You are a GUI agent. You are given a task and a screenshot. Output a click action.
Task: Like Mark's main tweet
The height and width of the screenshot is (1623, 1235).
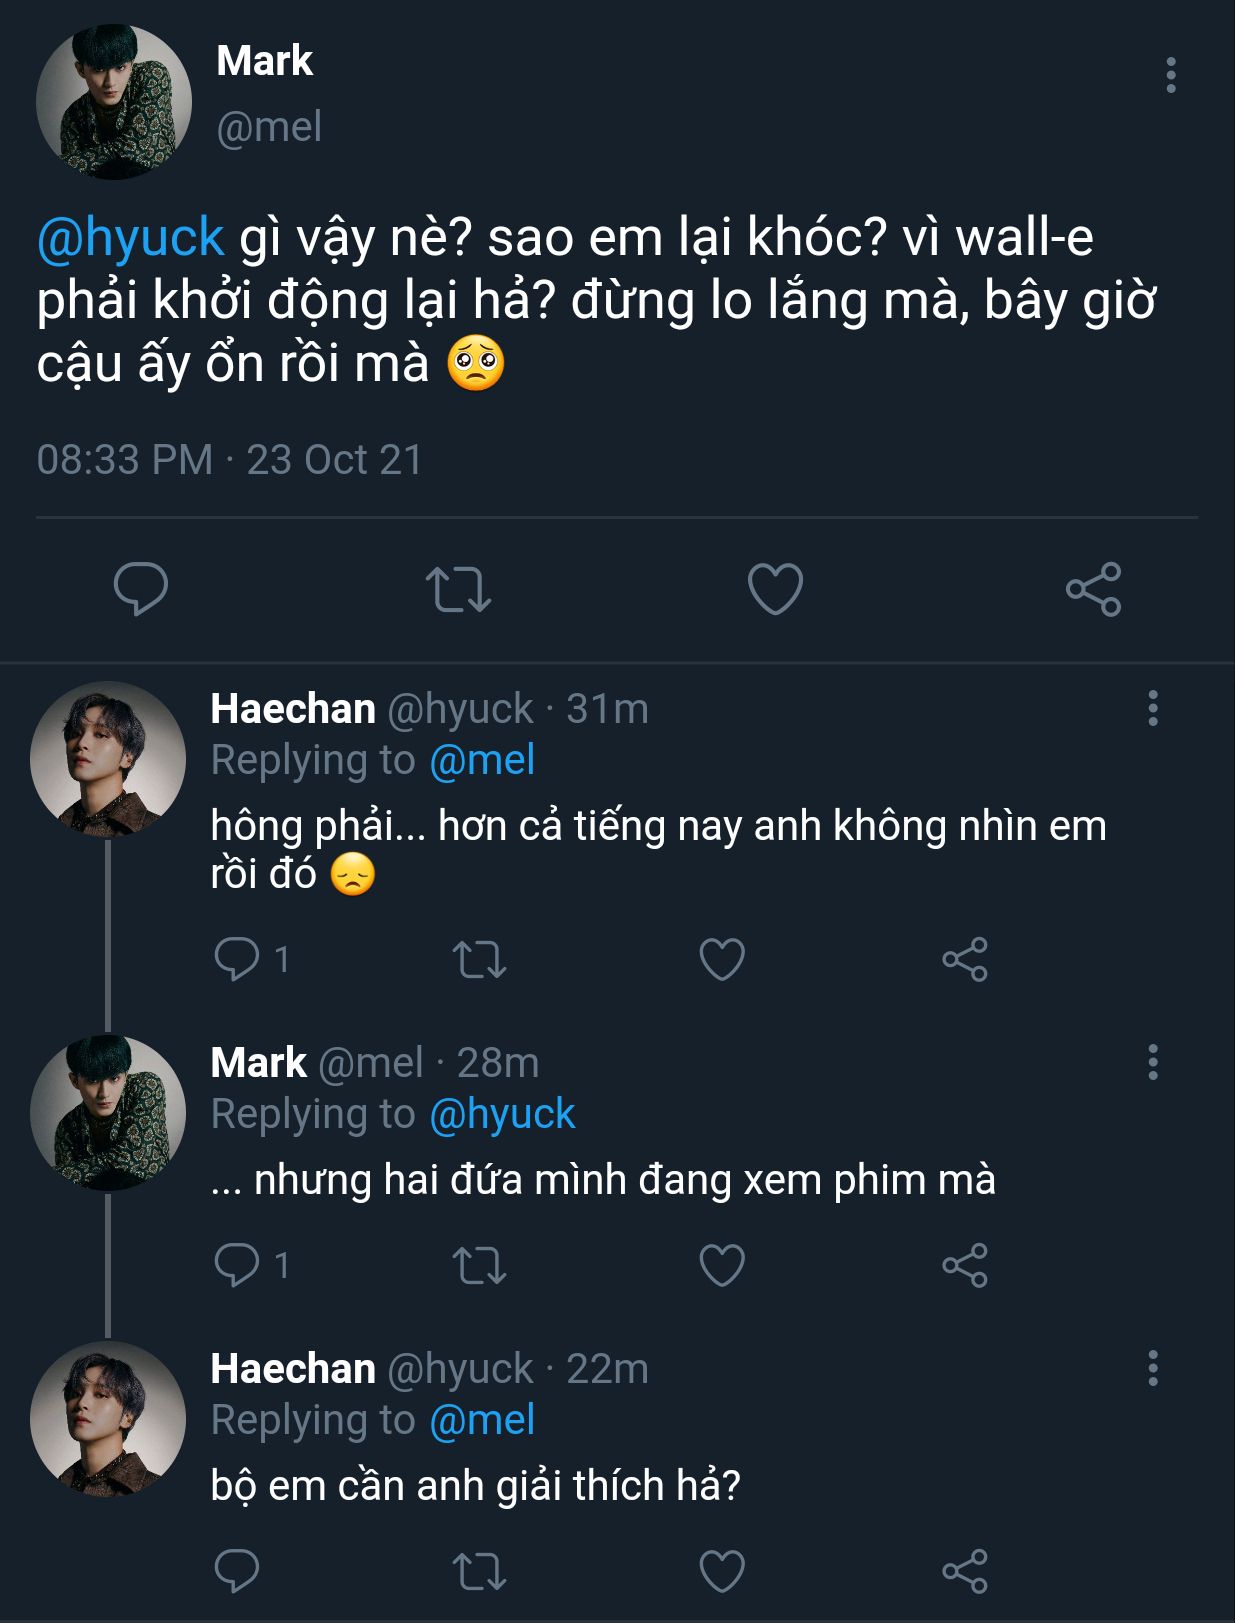[775, 588]
